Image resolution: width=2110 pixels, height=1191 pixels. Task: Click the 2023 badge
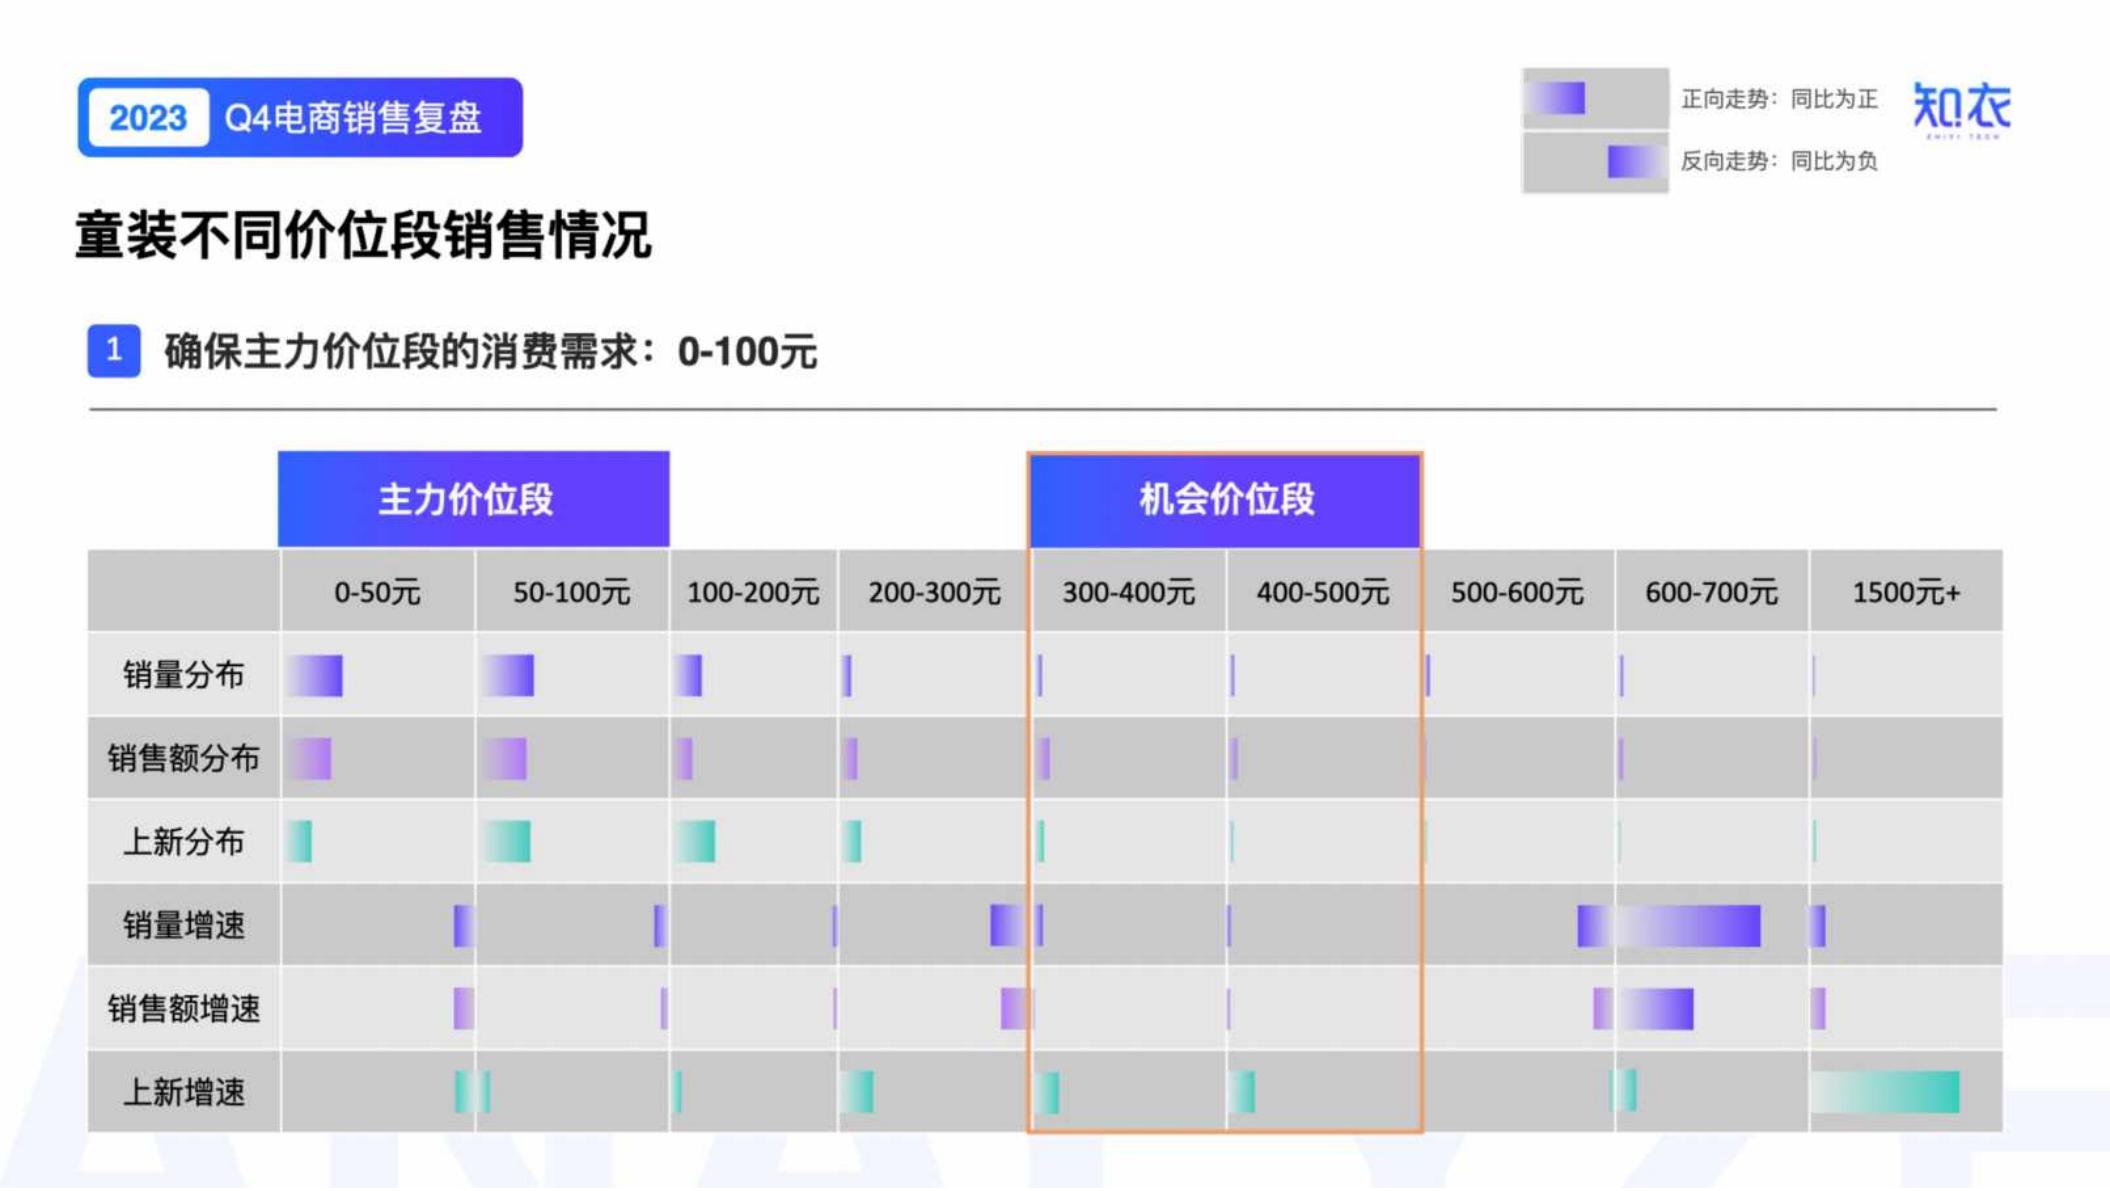tap(148, 118)
